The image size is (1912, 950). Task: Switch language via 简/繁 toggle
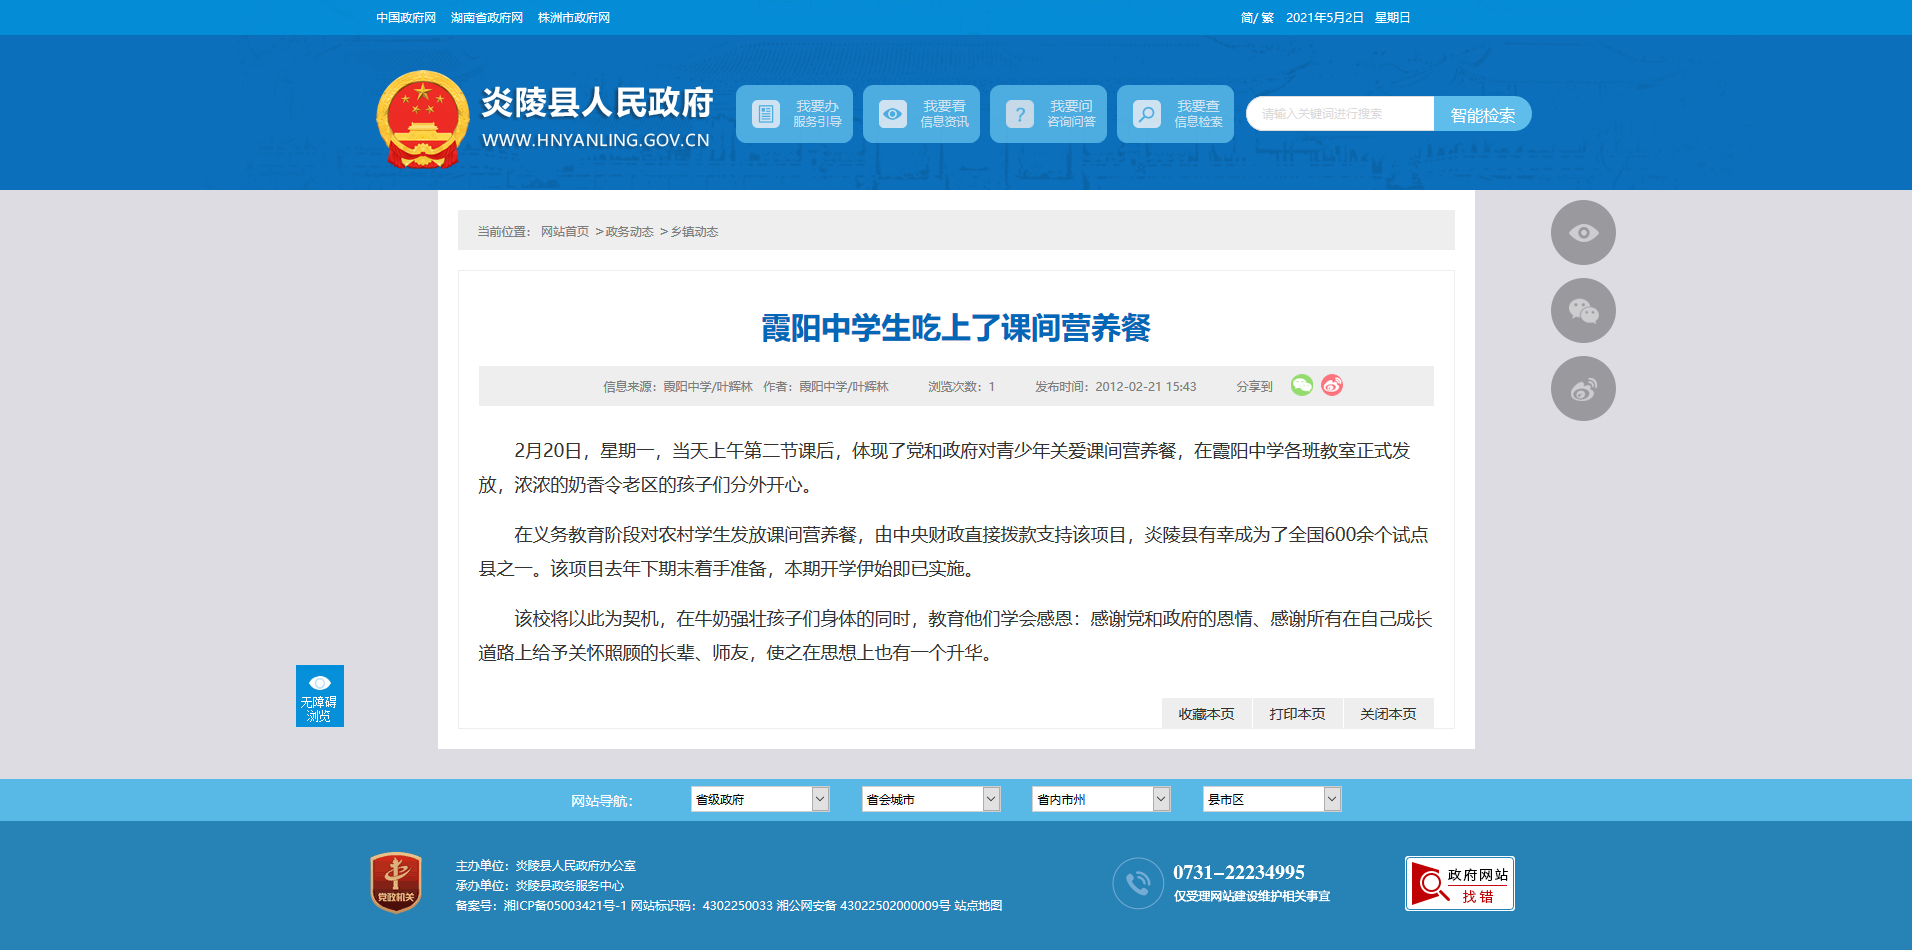click(1257, 18)
